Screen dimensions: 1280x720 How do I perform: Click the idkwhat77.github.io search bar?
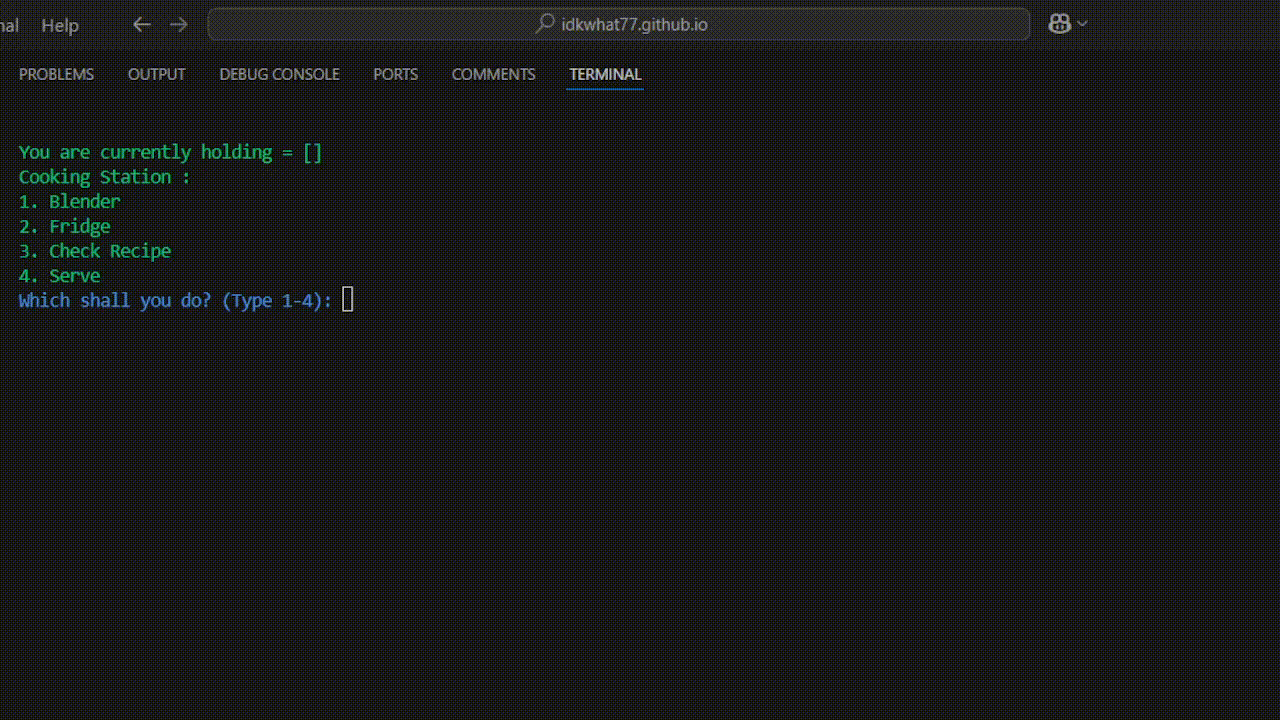pos(618,24)
